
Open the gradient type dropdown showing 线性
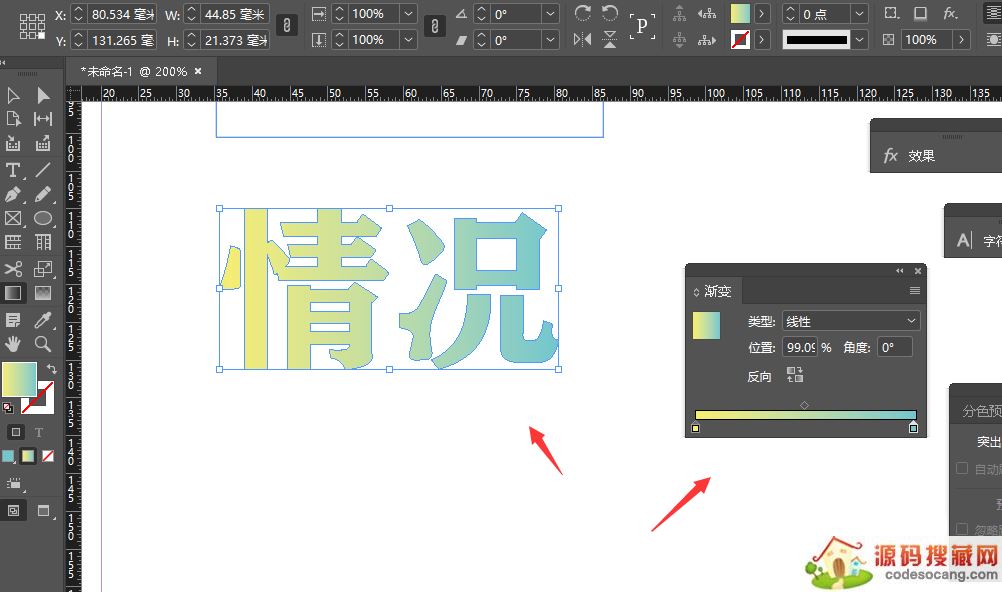851,321
